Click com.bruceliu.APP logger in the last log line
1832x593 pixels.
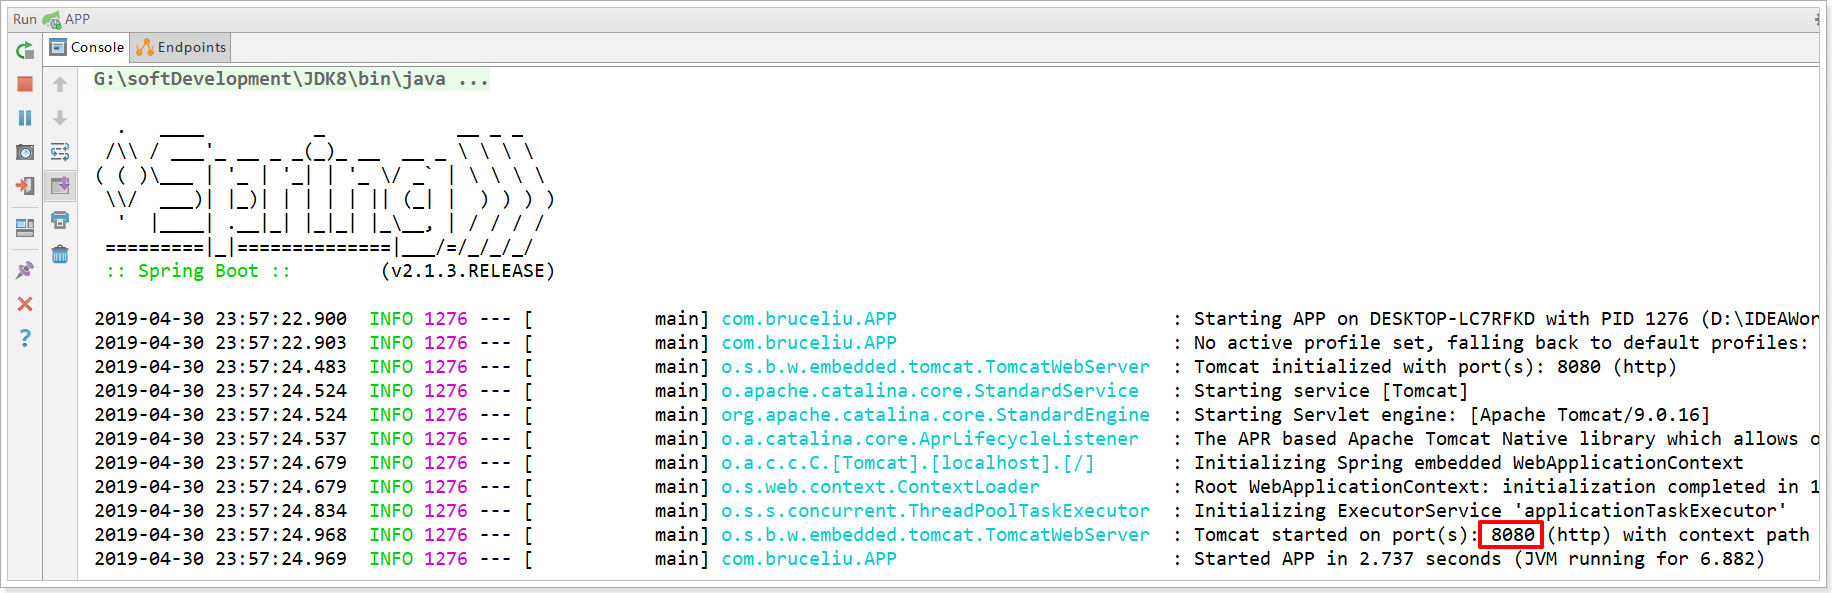[809, 559]
